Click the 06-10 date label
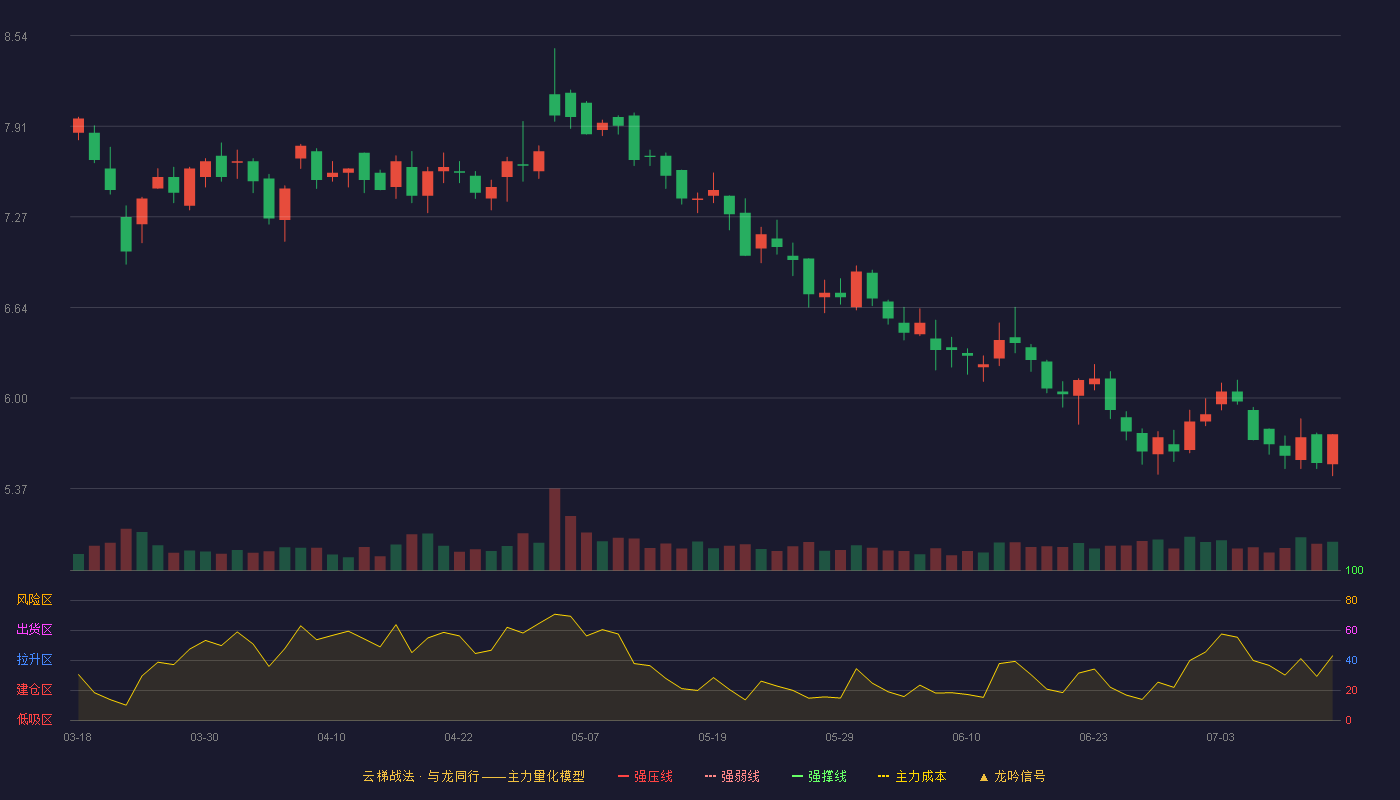Image resolution: width=1400 pixels, height=800 pixels. pos(966,737)
